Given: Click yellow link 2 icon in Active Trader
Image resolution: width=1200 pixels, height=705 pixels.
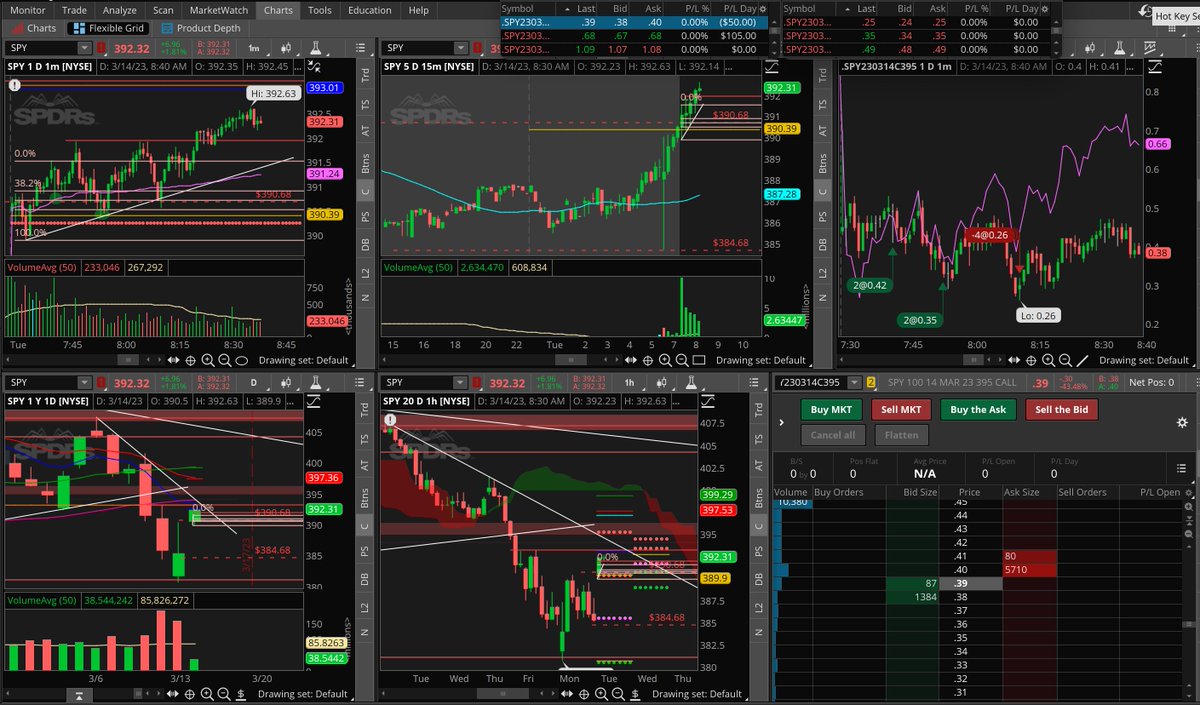Looking at the screenshot, I should click(x=871, y=383).
